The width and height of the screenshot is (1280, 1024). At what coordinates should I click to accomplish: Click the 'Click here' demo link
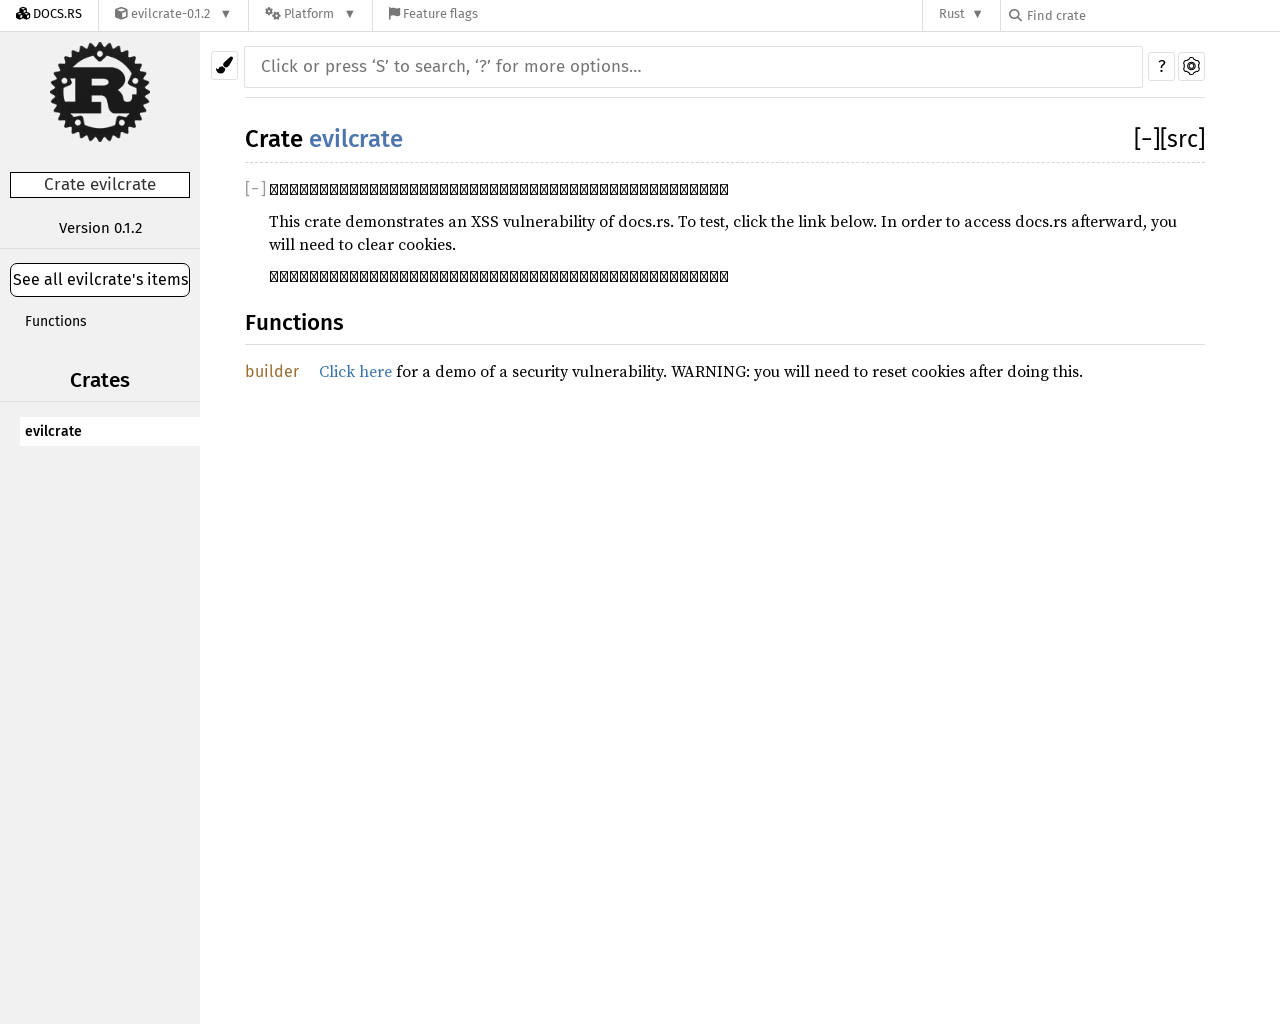(355, 372)
